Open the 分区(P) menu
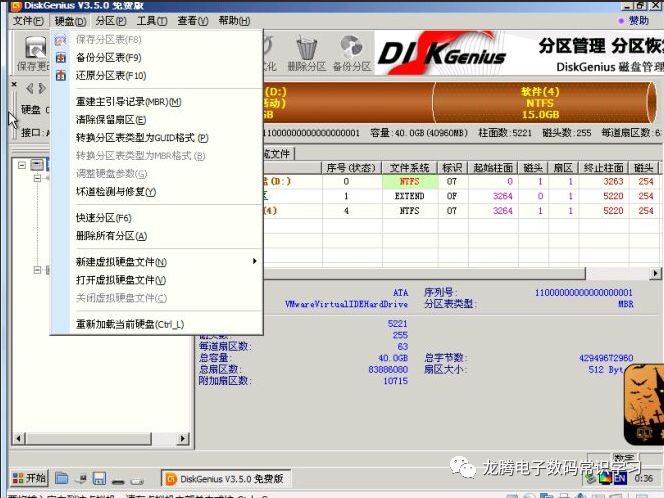Screen dimensions: 664x498 point(111,20)
